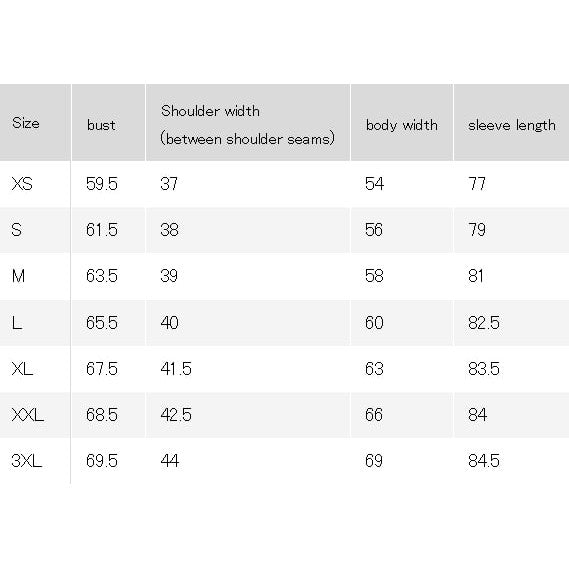Select the bust value 68.5
The image size is (569, 569).
point(102,414)
